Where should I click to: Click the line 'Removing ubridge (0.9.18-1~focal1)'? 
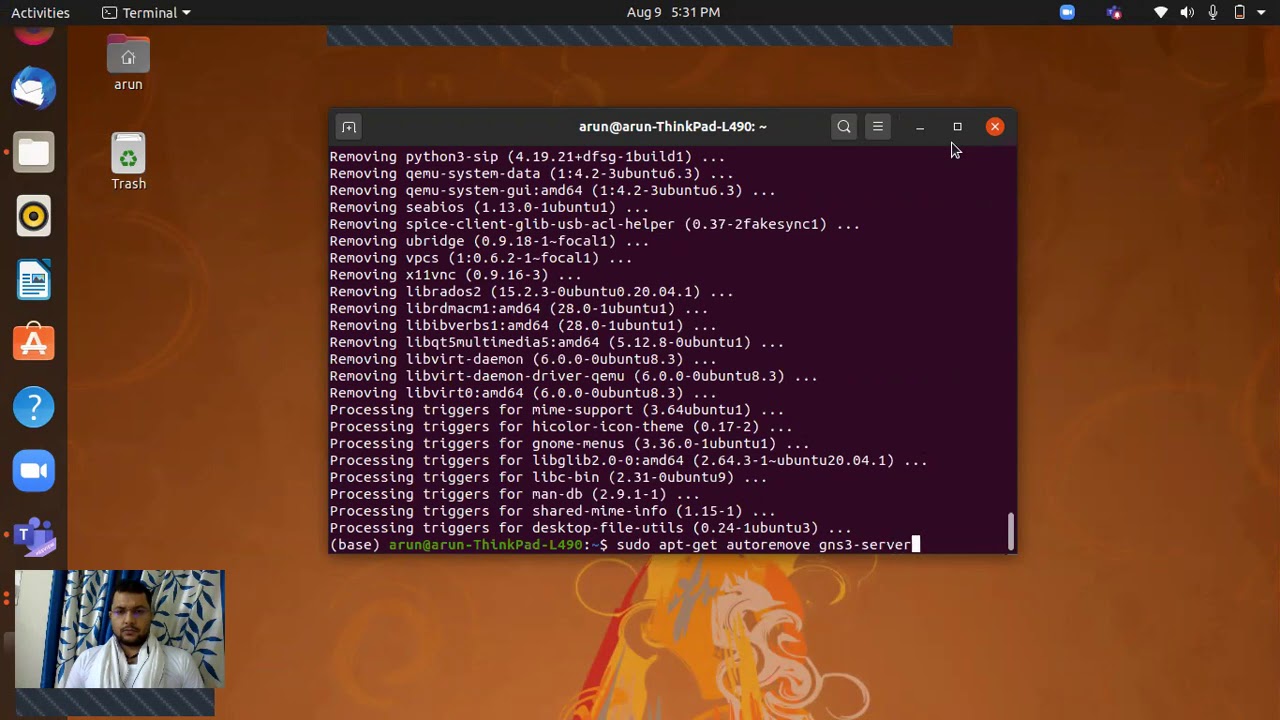tap(490, 241)
